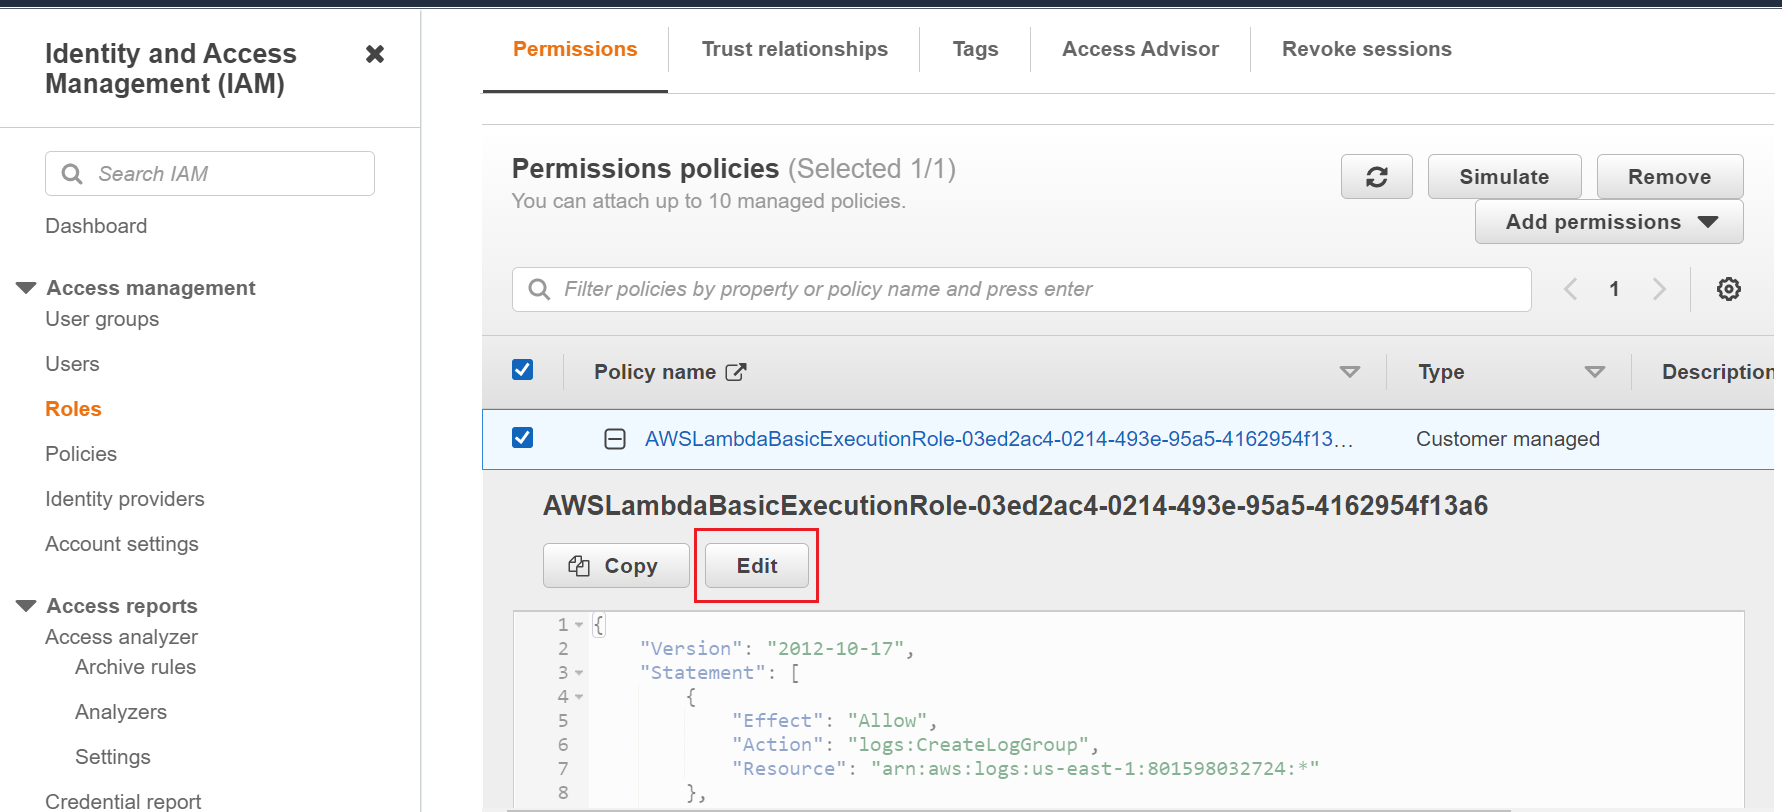Click the Copy policy button
This screenshot has height=812, width=1782.
[x=616, y=566]
